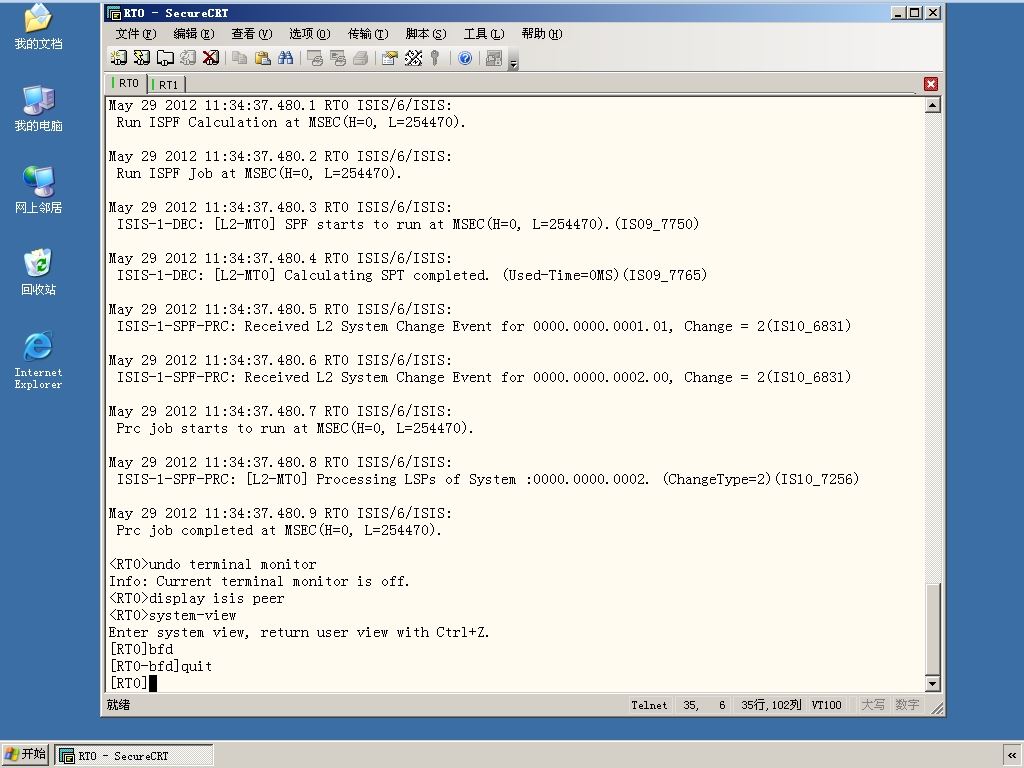This screenshot has width=1024, height=768.
Task: Click the [RT0] command prompt line
Action: (133, 683)
